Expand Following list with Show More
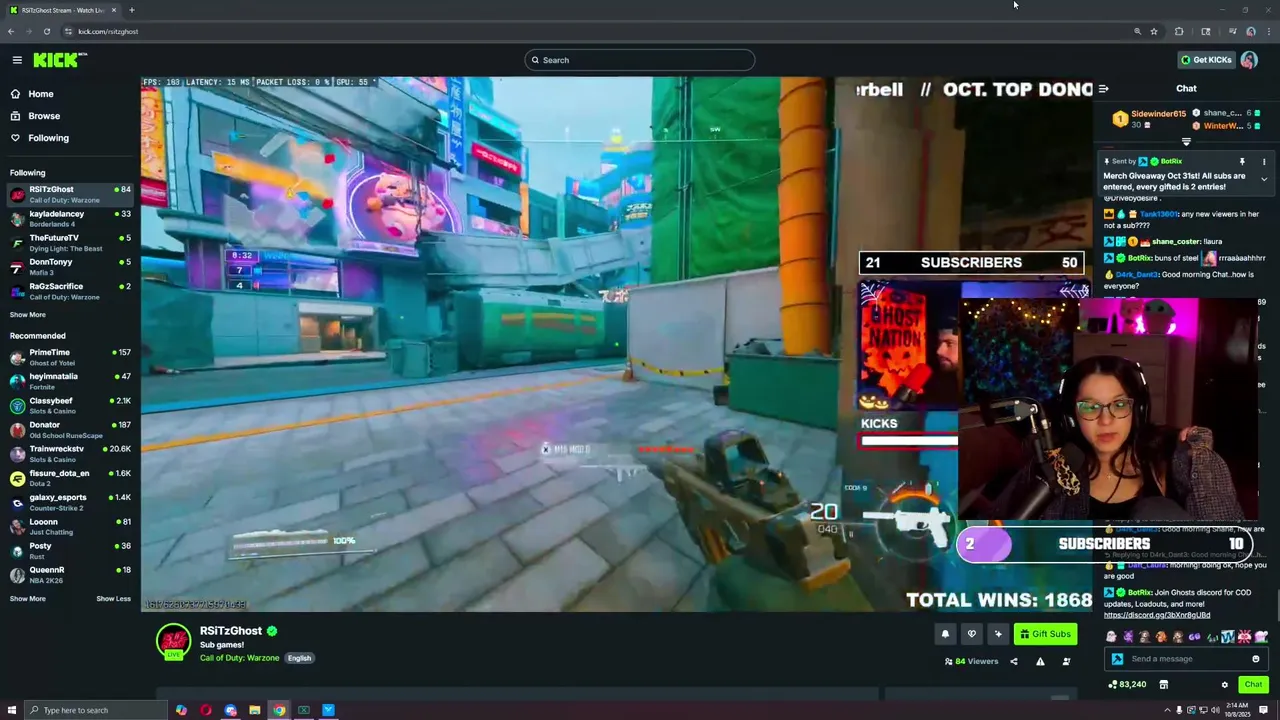 coord(28,315)
